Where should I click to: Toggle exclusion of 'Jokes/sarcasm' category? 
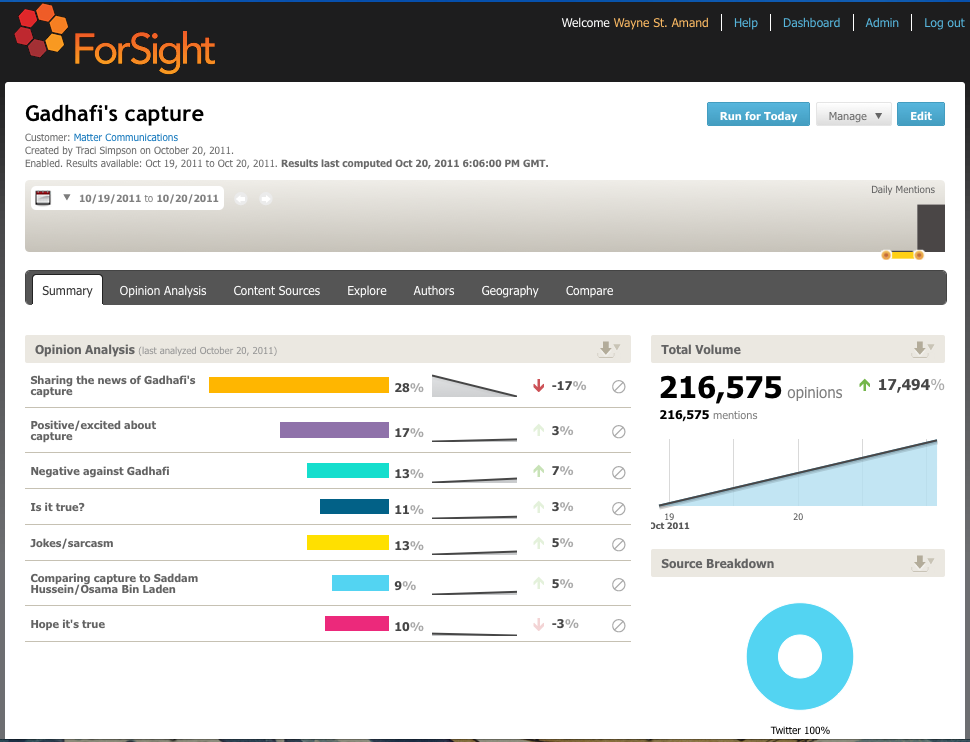pyautogui.click(x=618, y=544)
